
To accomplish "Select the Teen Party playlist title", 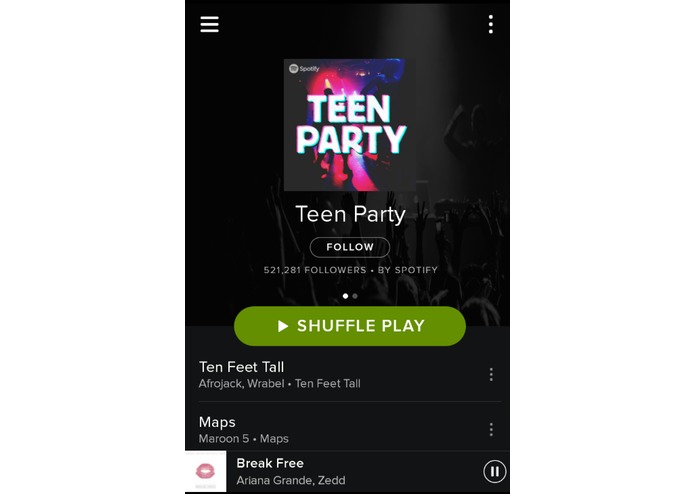I will [350, 214].
